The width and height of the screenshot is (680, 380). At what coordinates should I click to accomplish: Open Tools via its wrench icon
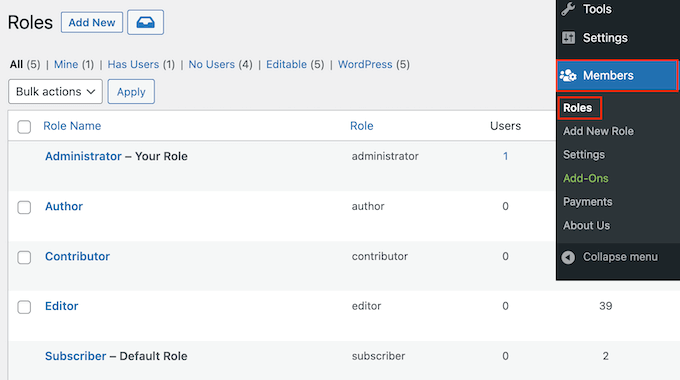568,9
